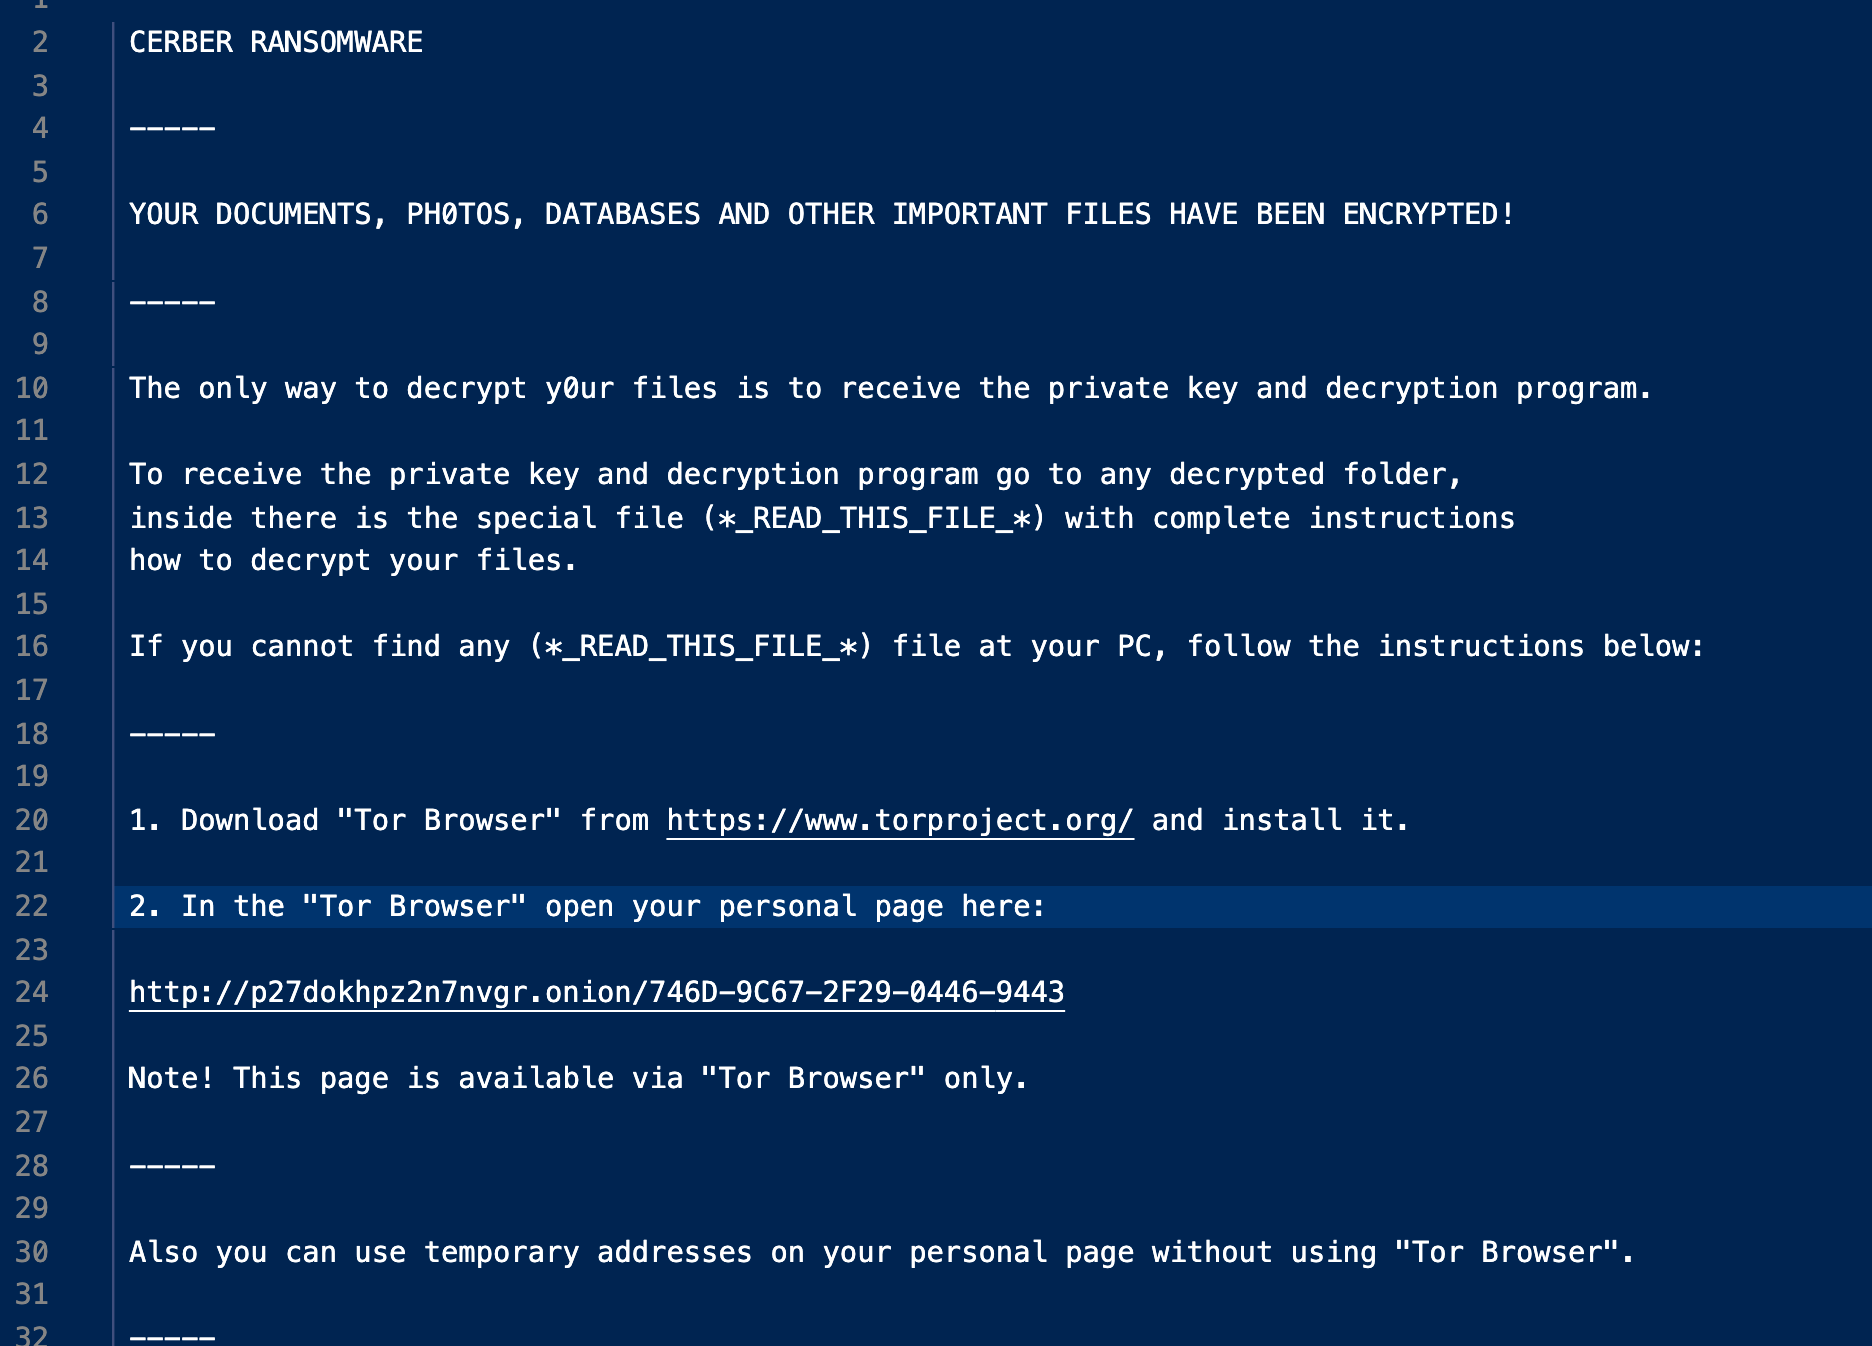Viewport: 1872px width, 1346px height.
Task: Open the https://www.torproject.org/ link
Action: [x=900, y=821]
